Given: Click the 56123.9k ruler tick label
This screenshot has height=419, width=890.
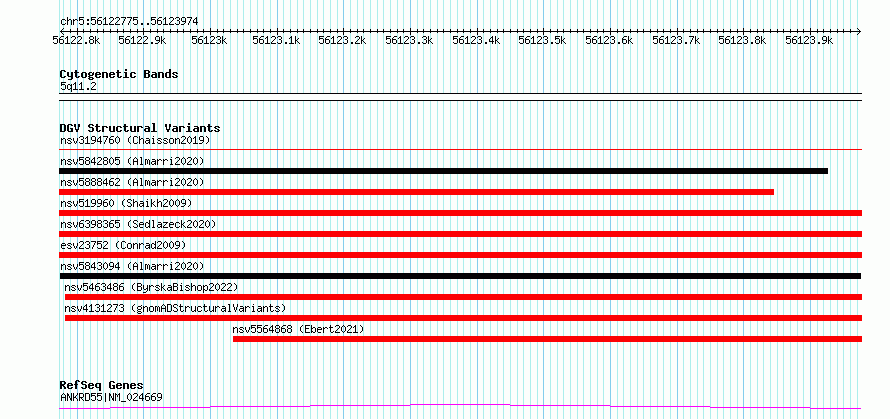Looking at the screenshot, I should [809, 40].
